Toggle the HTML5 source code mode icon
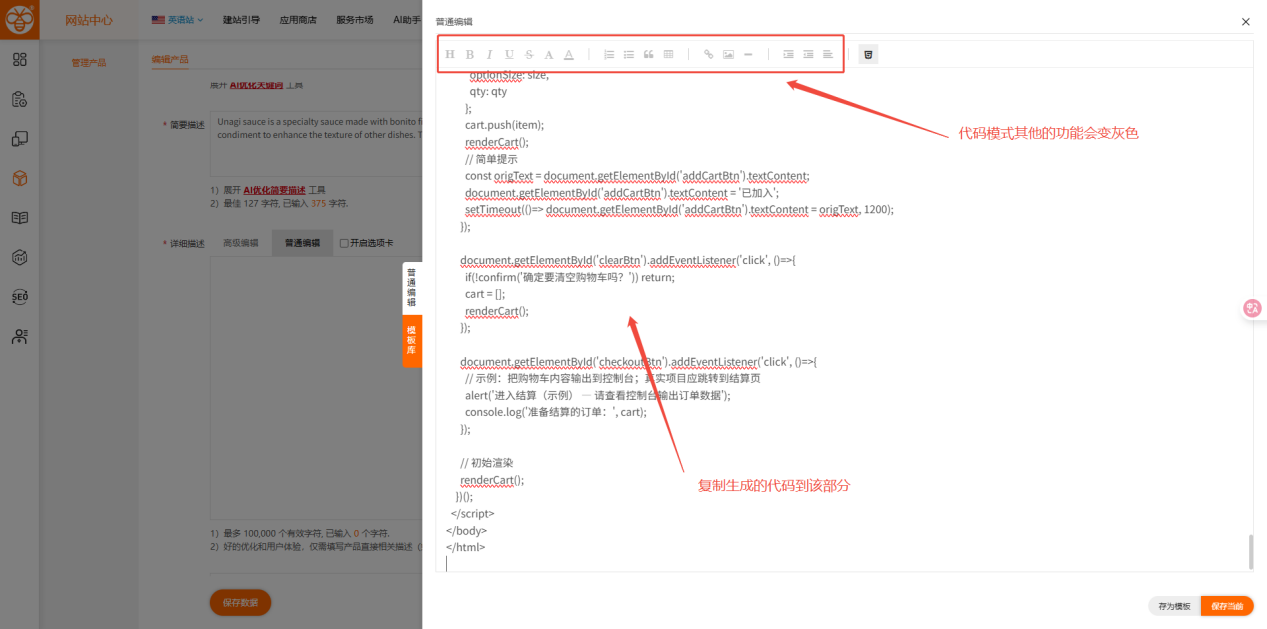Screen dimensions: 1267x629 [x=868, y=54]
